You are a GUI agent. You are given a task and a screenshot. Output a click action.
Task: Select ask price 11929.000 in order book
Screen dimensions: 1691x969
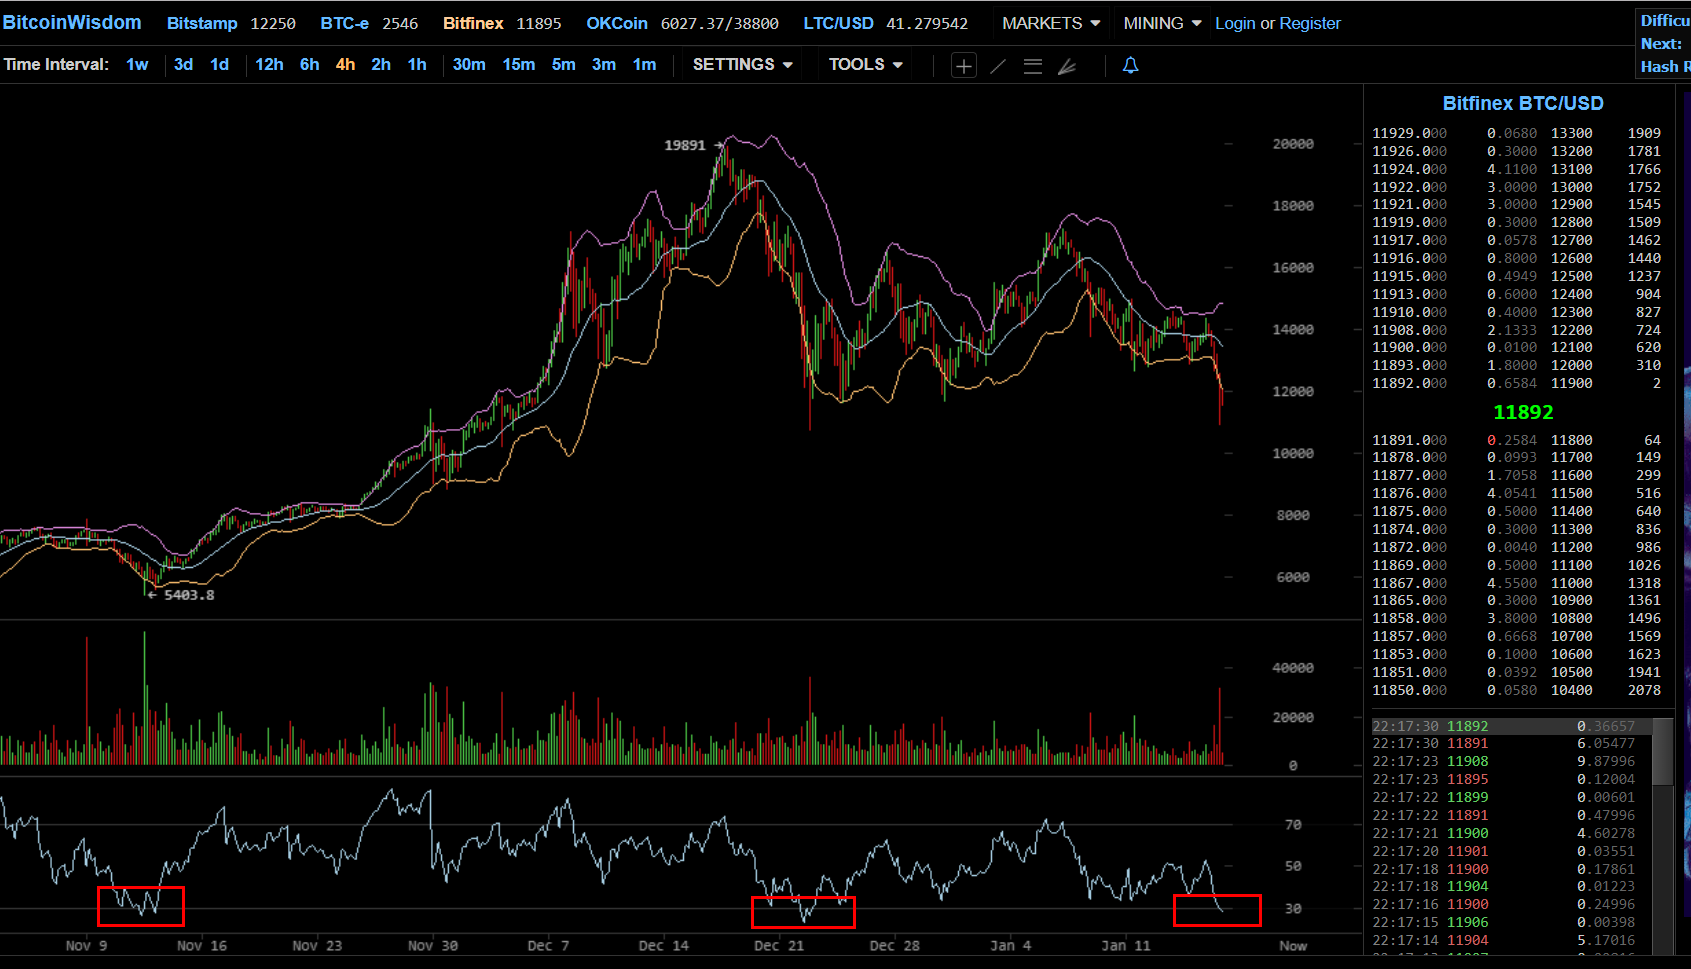(x=1409, y=133)
